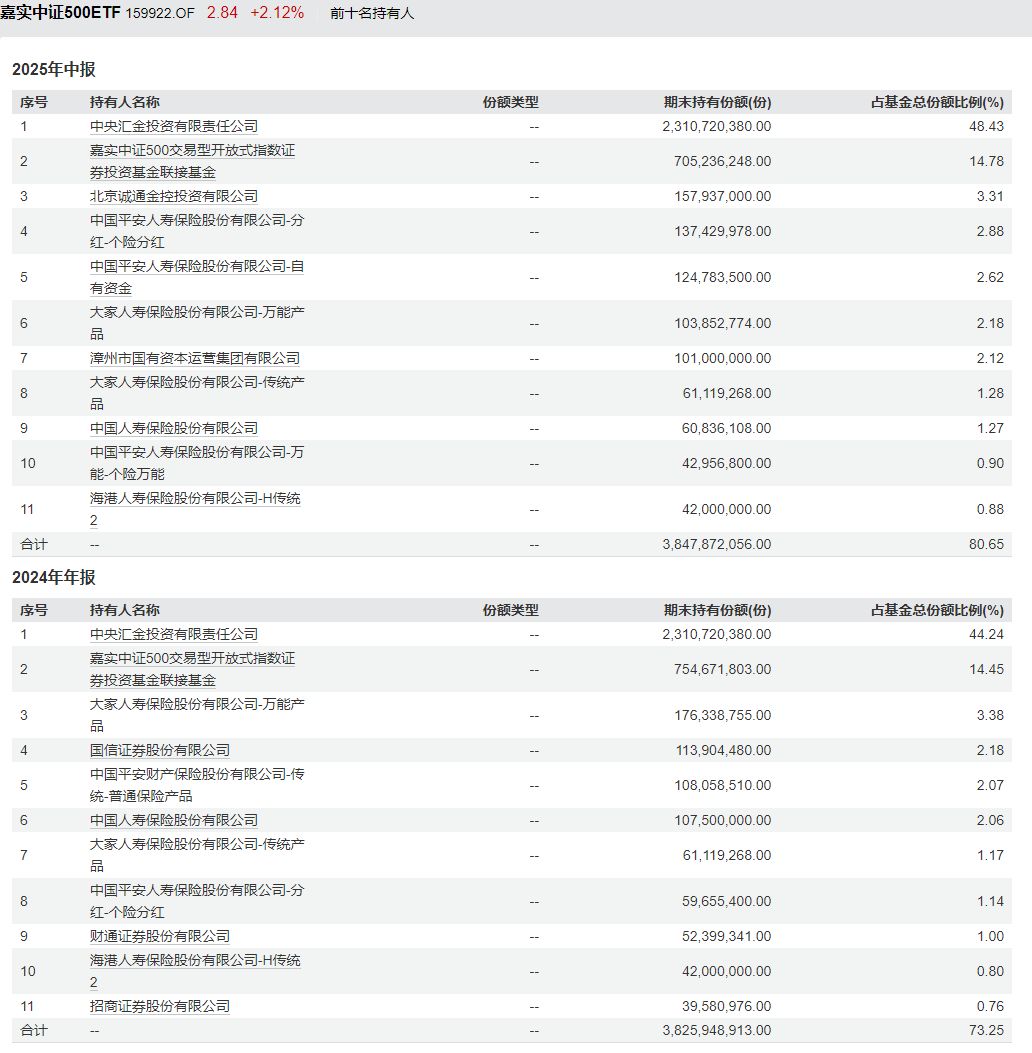
Task: Click 海港人寿 H传统2 link in 2025年中报
Action: point(194,509)
